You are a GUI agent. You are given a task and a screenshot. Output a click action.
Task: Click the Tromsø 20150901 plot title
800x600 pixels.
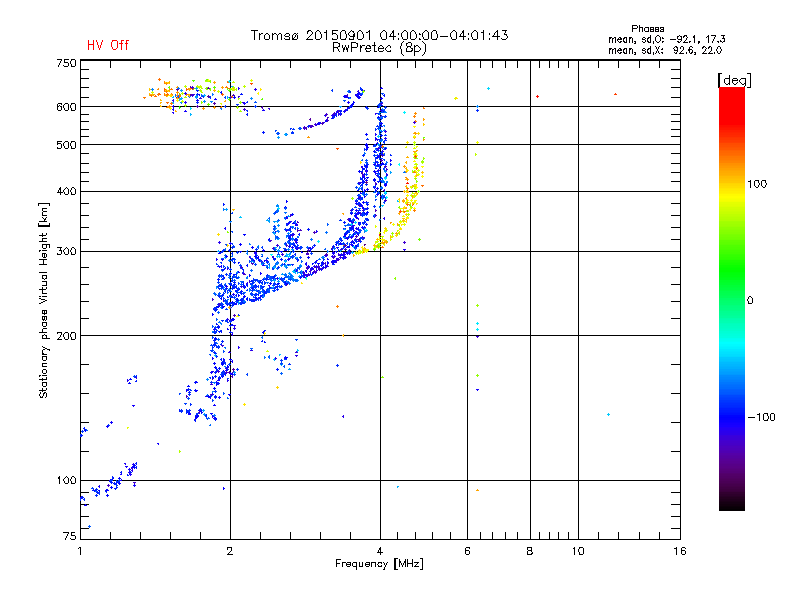[379, 35]
